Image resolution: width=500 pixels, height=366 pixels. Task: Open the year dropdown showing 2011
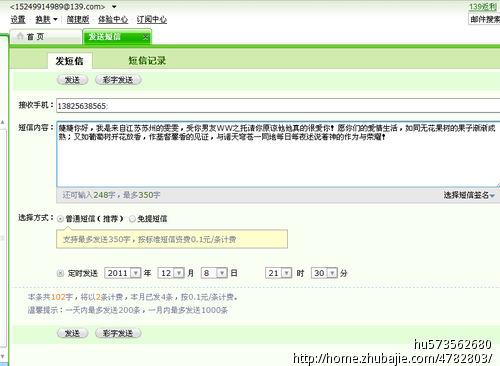click(123, 273)
